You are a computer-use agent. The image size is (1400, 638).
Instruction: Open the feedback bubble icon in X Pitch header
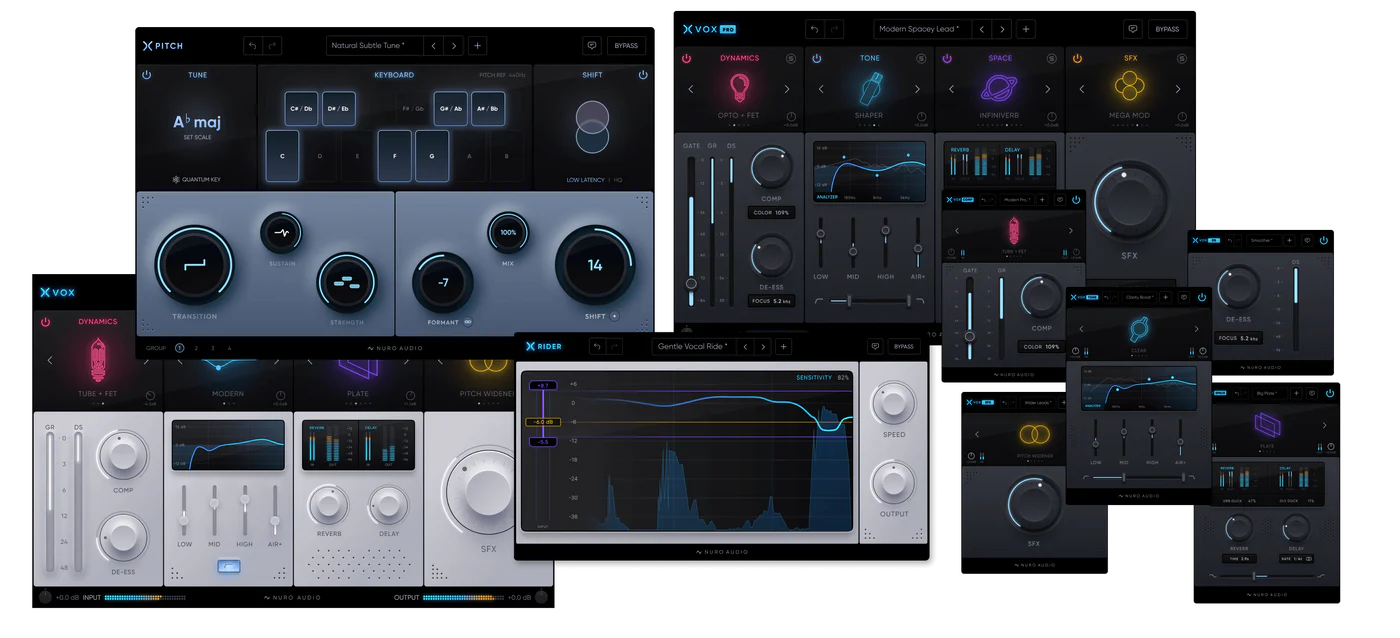(x=591, y=45)
